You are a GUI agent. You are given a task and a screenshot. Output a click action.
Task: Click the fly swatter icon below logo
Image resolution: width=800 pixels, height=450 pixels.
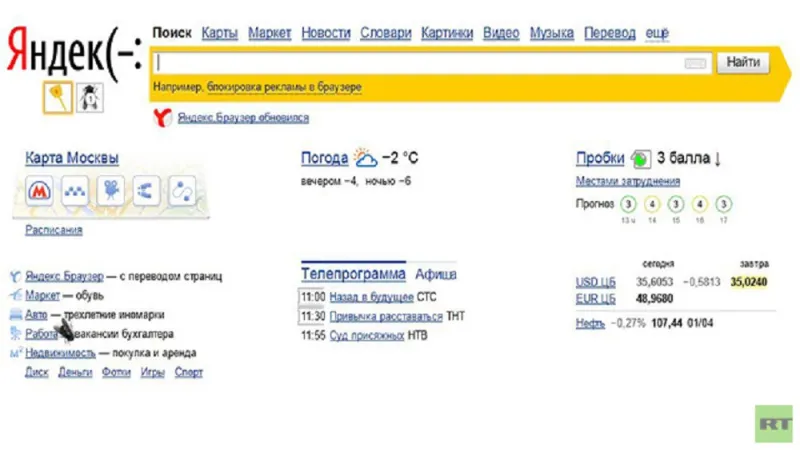click(57, 97)
